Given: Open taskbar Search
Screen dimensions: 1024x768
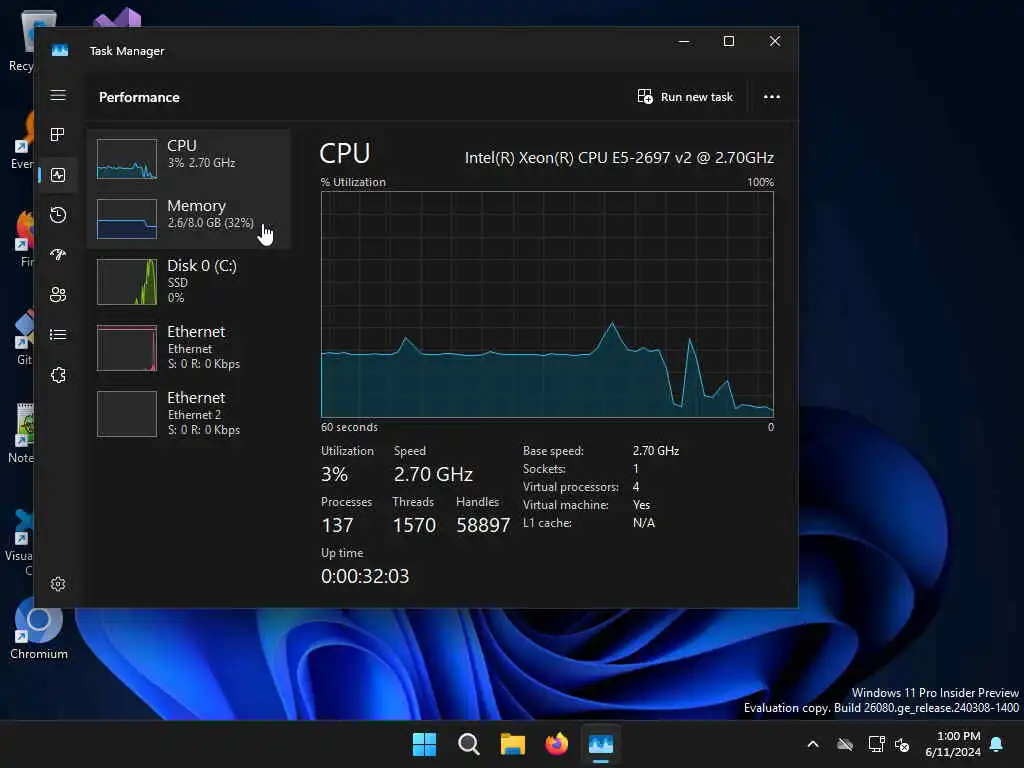Looking at the screenshot, I should click(x=468, y=744).
